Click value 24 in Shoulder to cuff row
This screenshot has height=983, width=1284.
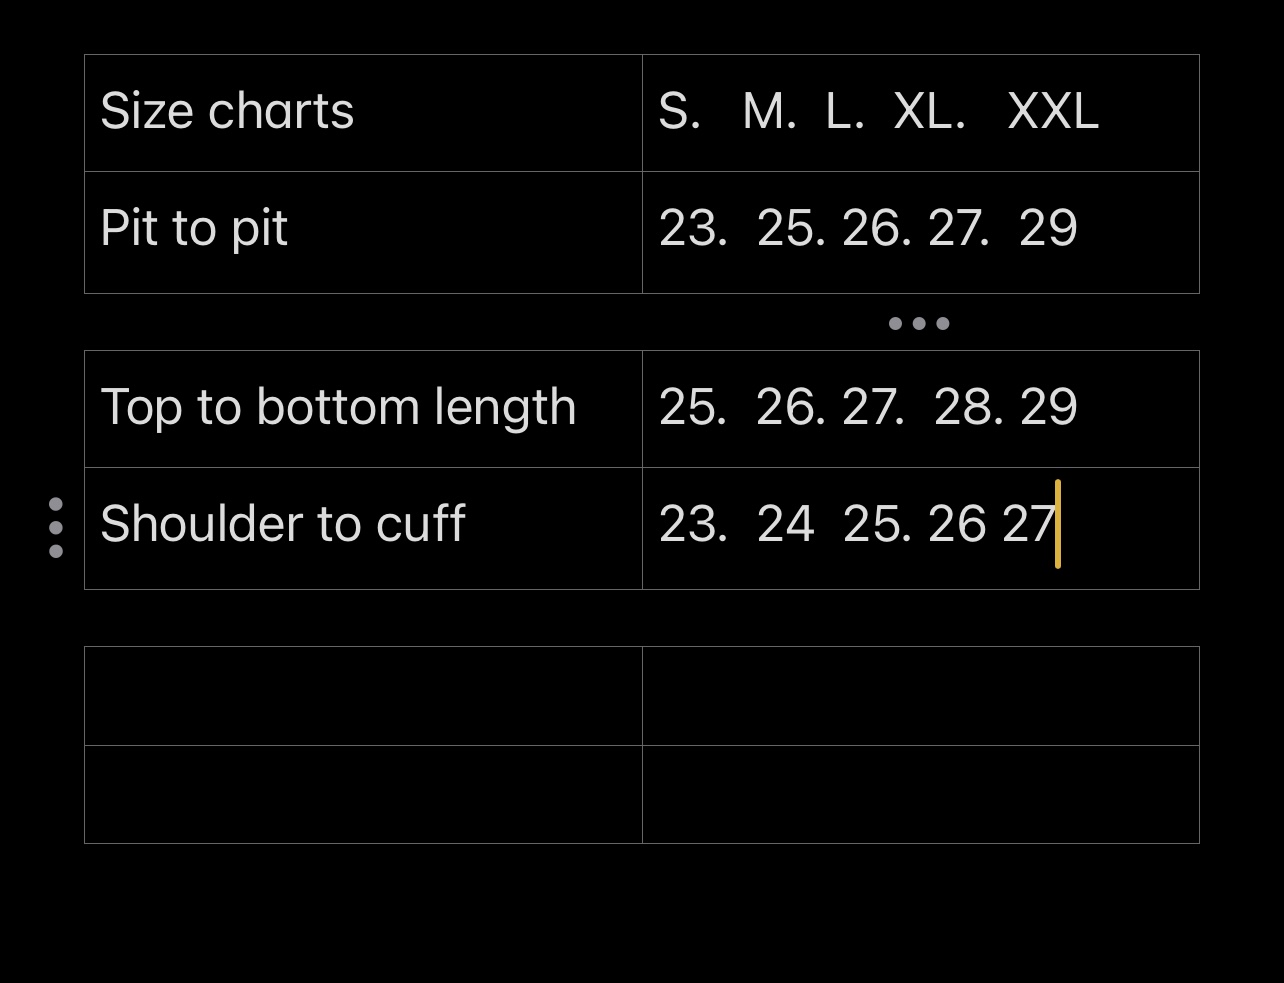786,524
